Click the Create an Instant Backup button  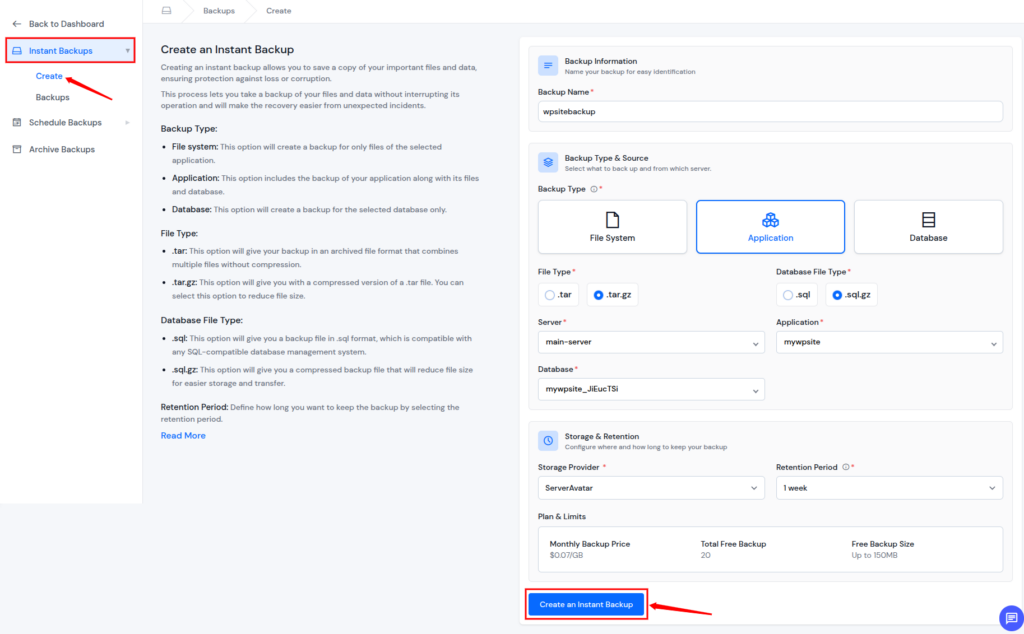(586, 604)
